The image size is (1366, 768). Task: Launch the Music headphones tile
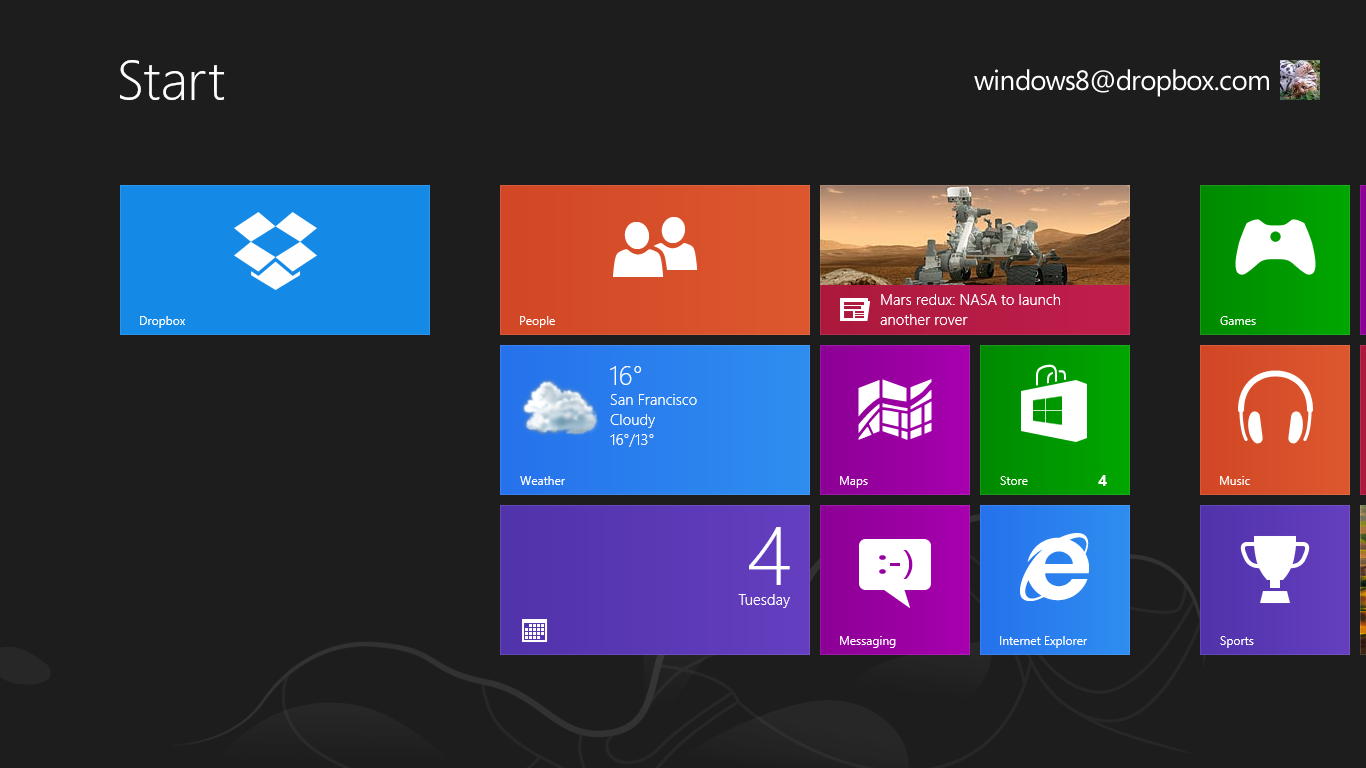1275,420
